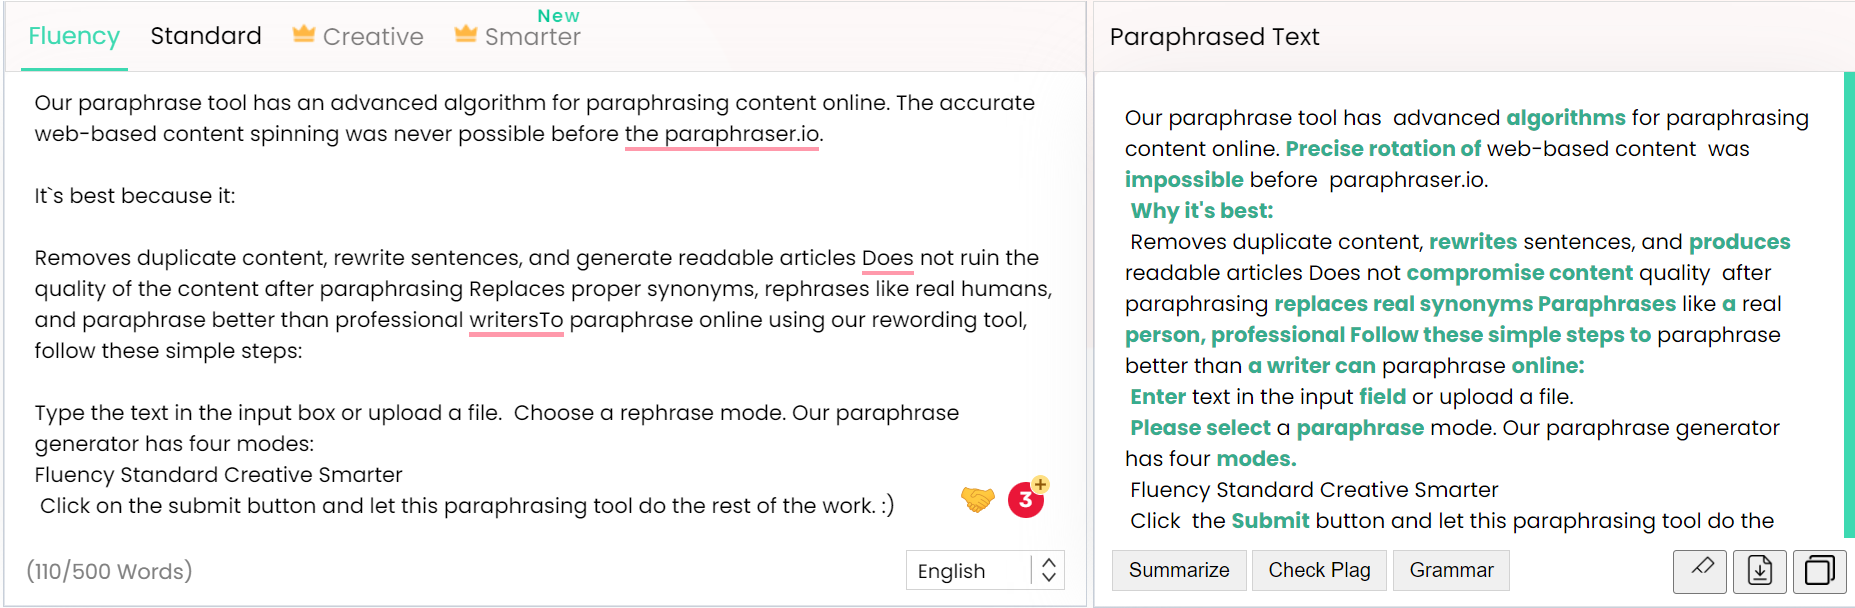Click the underlined word 'writersTo'
Screen dimensions: 1855x608
point(516,320)
